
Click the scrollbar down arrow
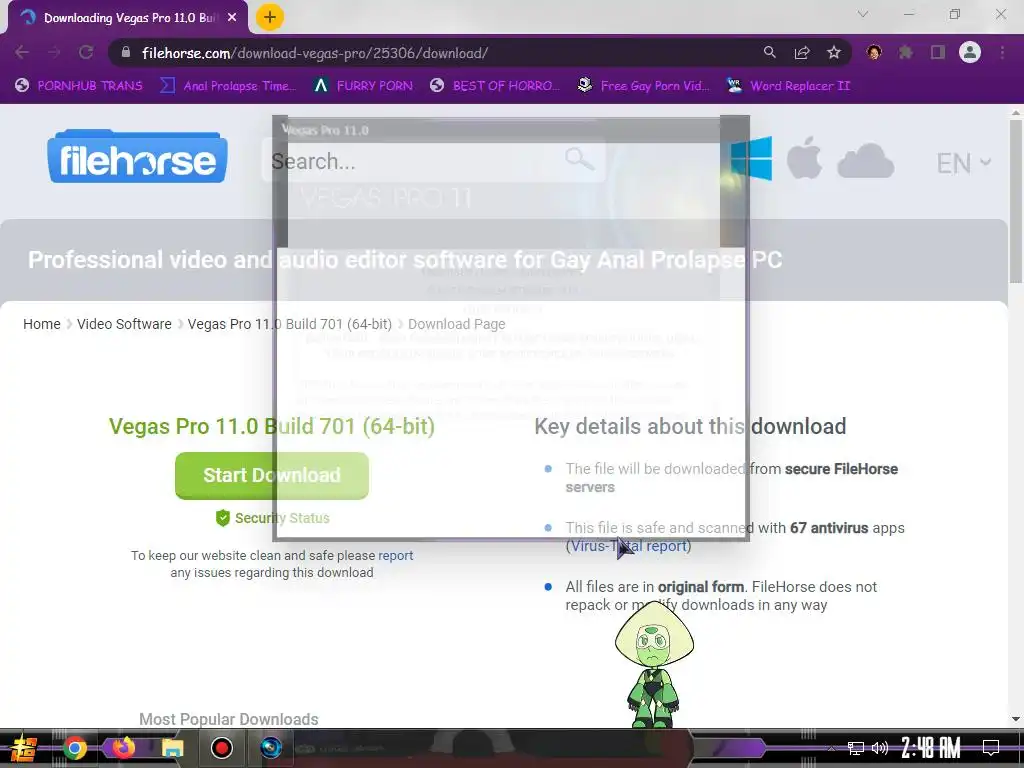click(1016, 719)
